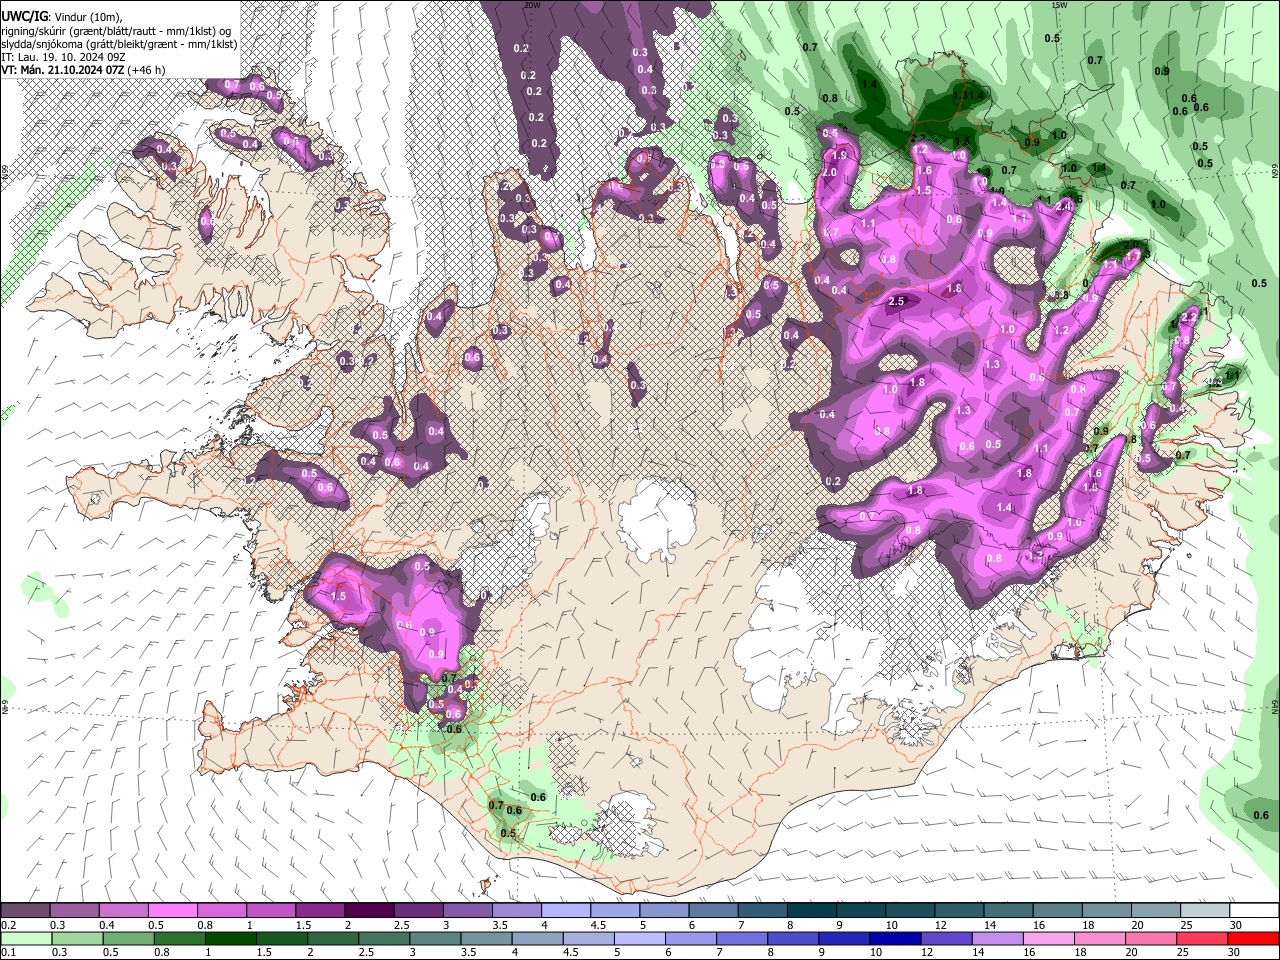The width and height of the screenshot is (1280, 960).
Task: Click the darkest purple snowfall swatch labeled 2
Action: click(369, 911)
